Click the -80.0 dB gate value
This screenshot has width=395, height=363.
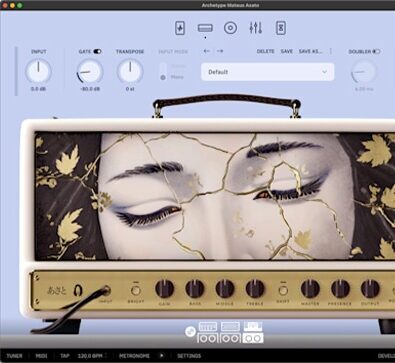(x=90, y=89)
